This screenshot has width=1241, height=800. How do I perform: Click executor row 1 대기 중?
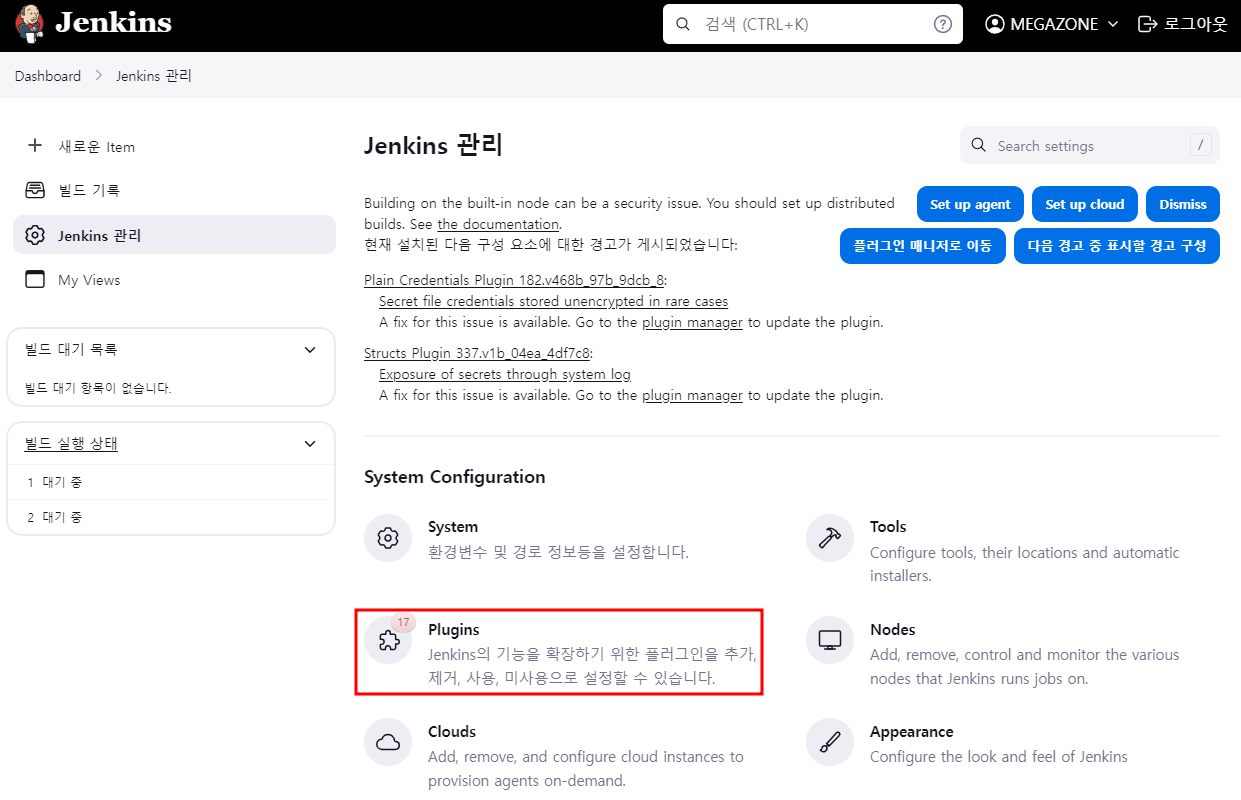coord(171,482)
